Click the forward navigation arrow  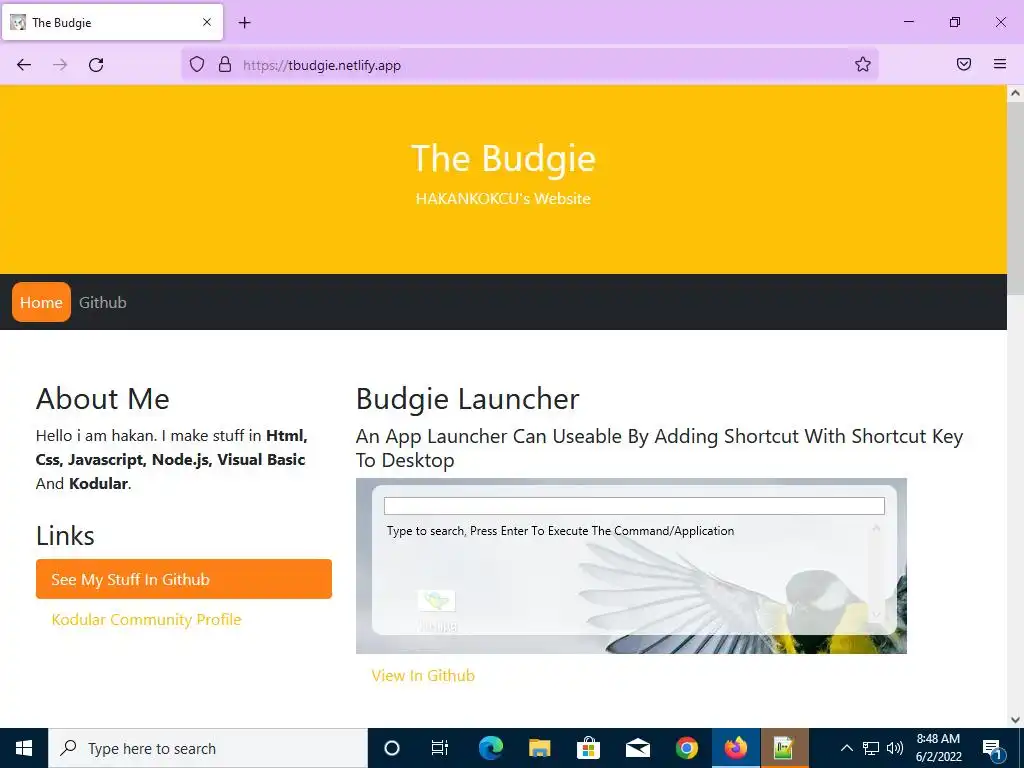[x=60, y=65]
